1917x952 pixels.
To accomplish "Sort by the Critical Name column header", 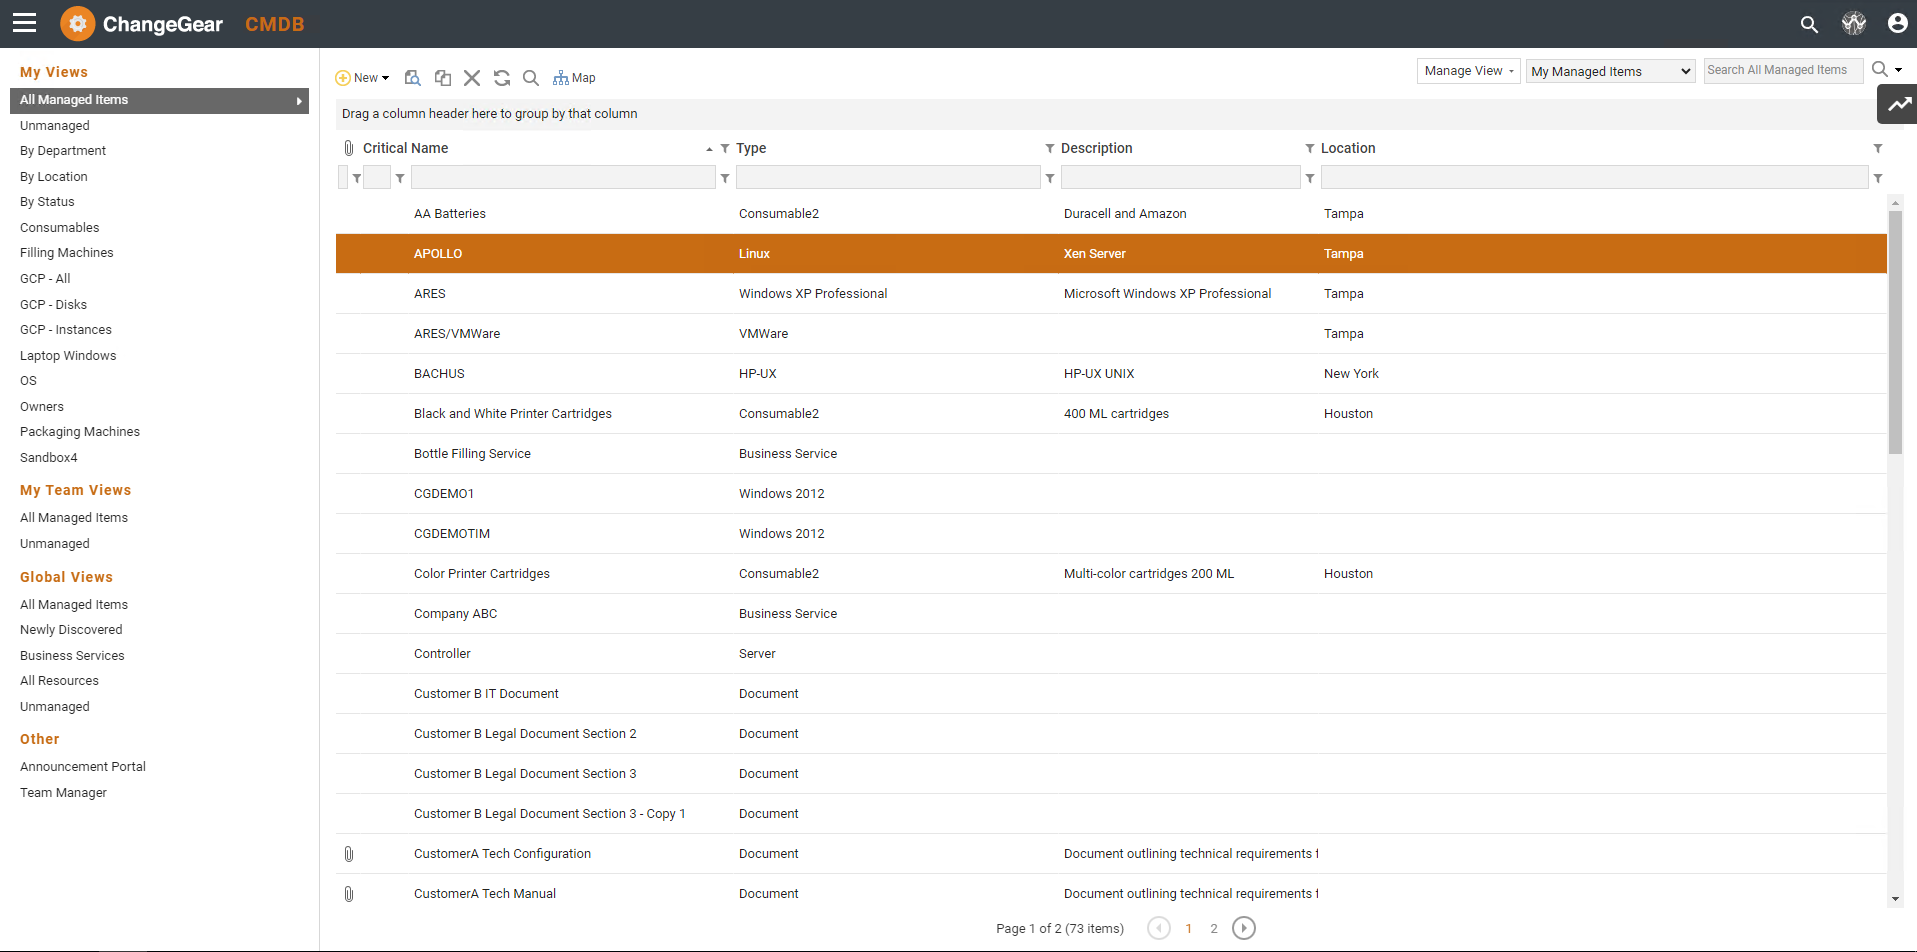I will point(406,148).
